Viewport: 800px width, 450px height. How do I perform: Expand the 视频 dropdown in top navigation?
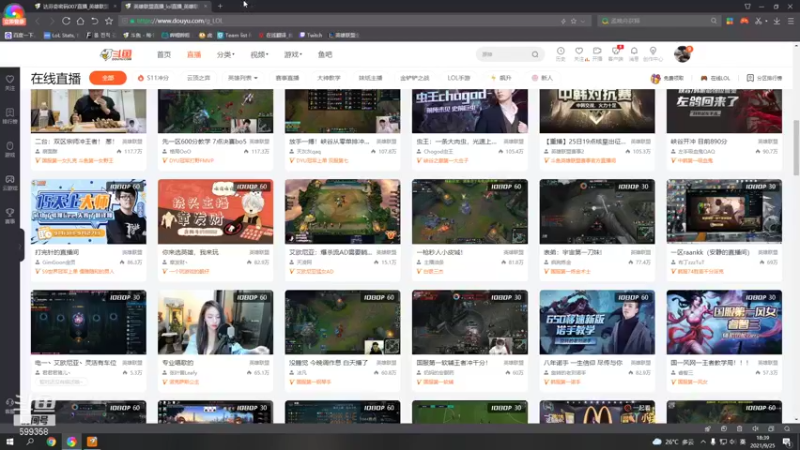click(259, 55)
